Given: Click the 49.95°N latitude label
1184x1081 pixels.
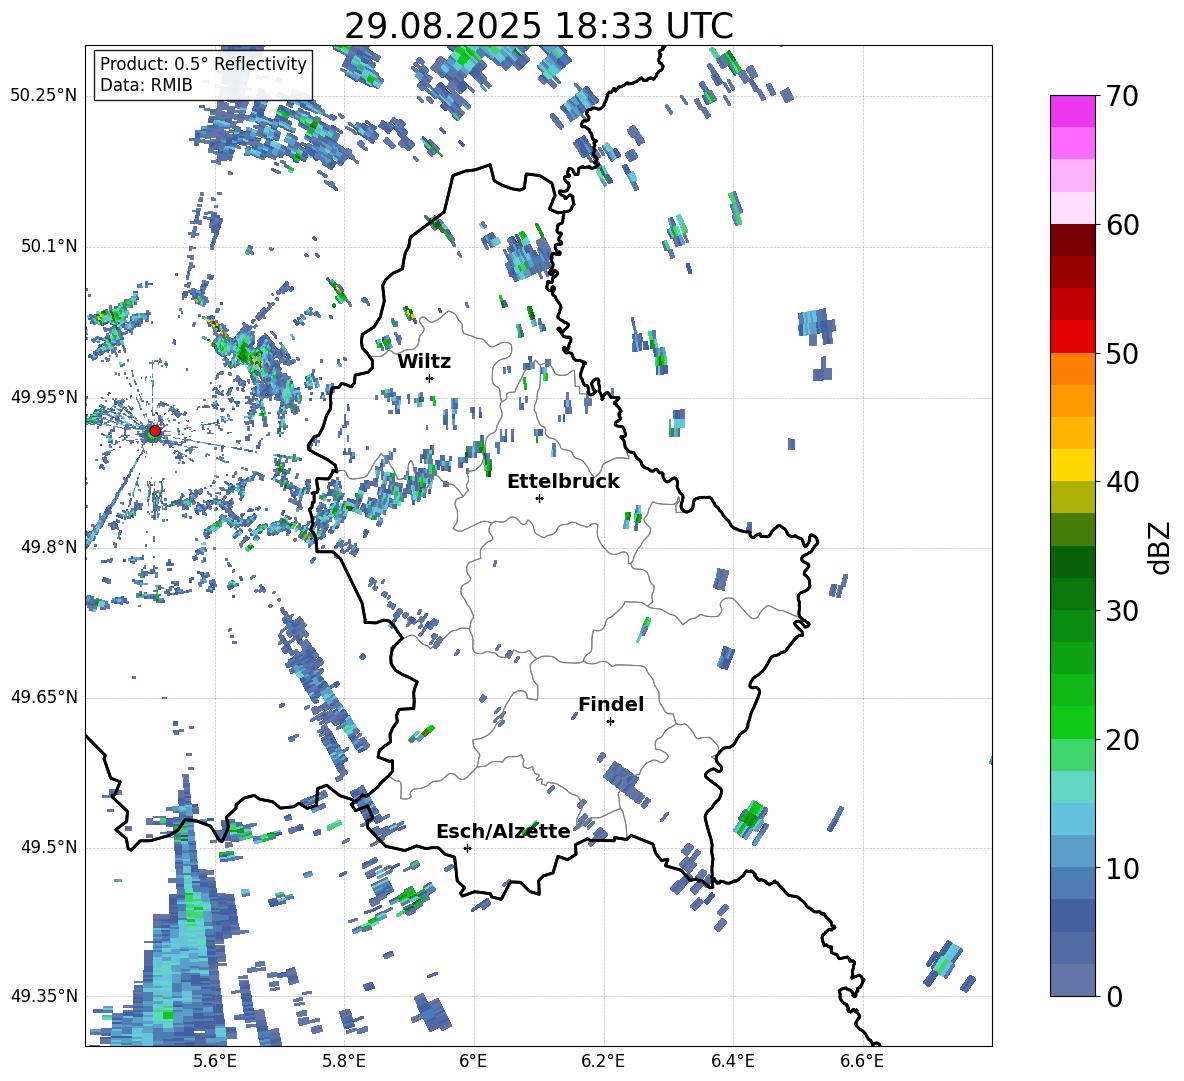Looking at the screenshot, I should coord(44,397).
